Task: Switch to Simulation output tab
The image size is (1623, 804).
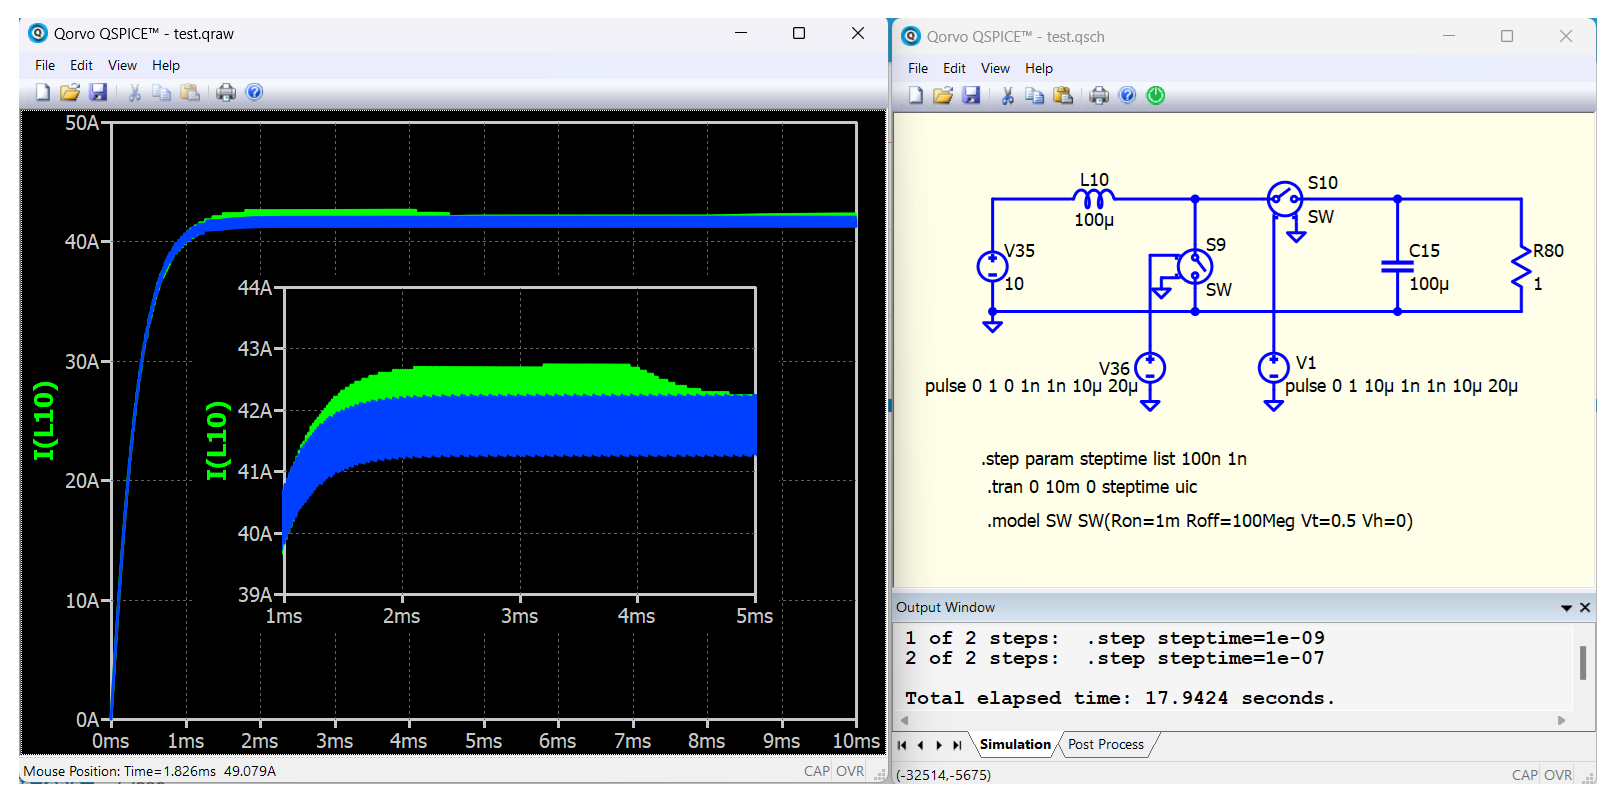Action: click(x=1015, y=744)
